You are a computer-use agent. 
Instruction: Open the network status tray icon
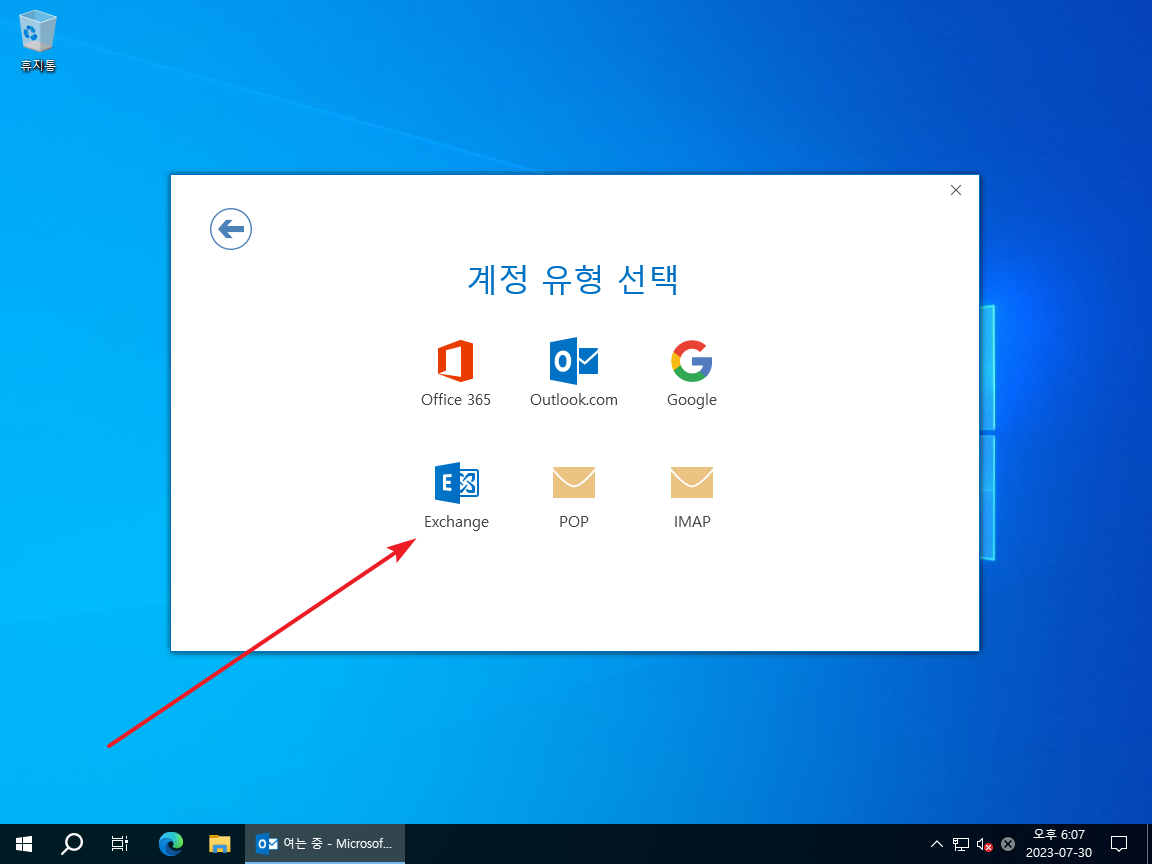[x=961, y=844]
